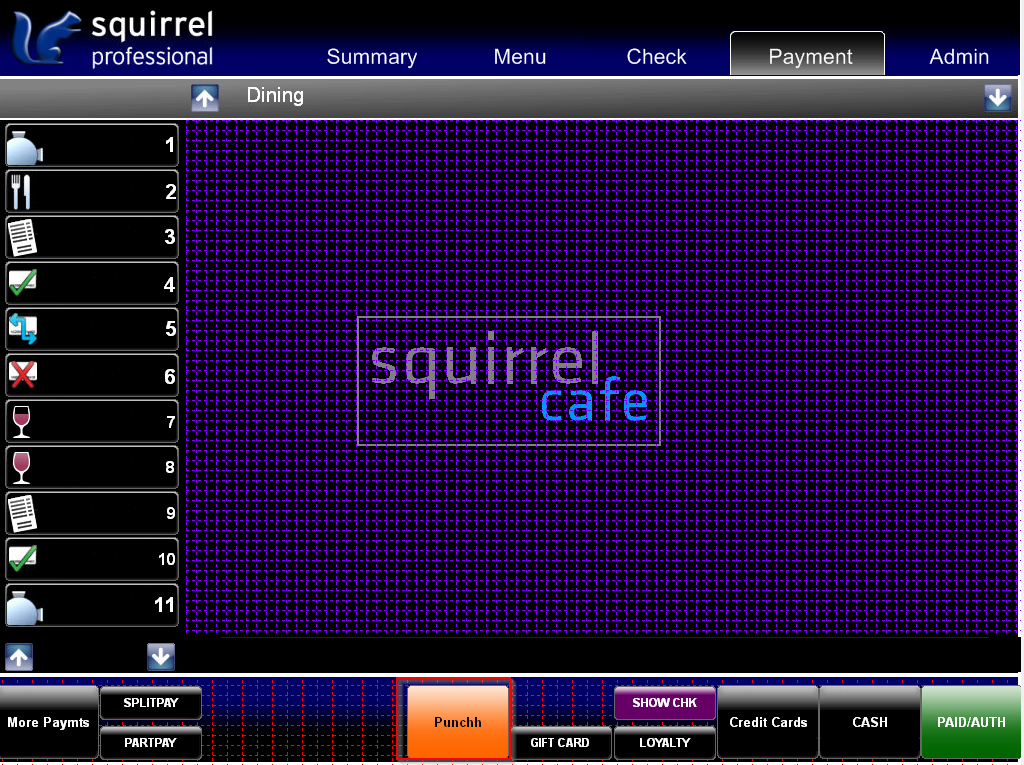Click the up arrow beside Dining
Screen dimensions: 1024x765
pyautogui.click(x=205, y=99)
